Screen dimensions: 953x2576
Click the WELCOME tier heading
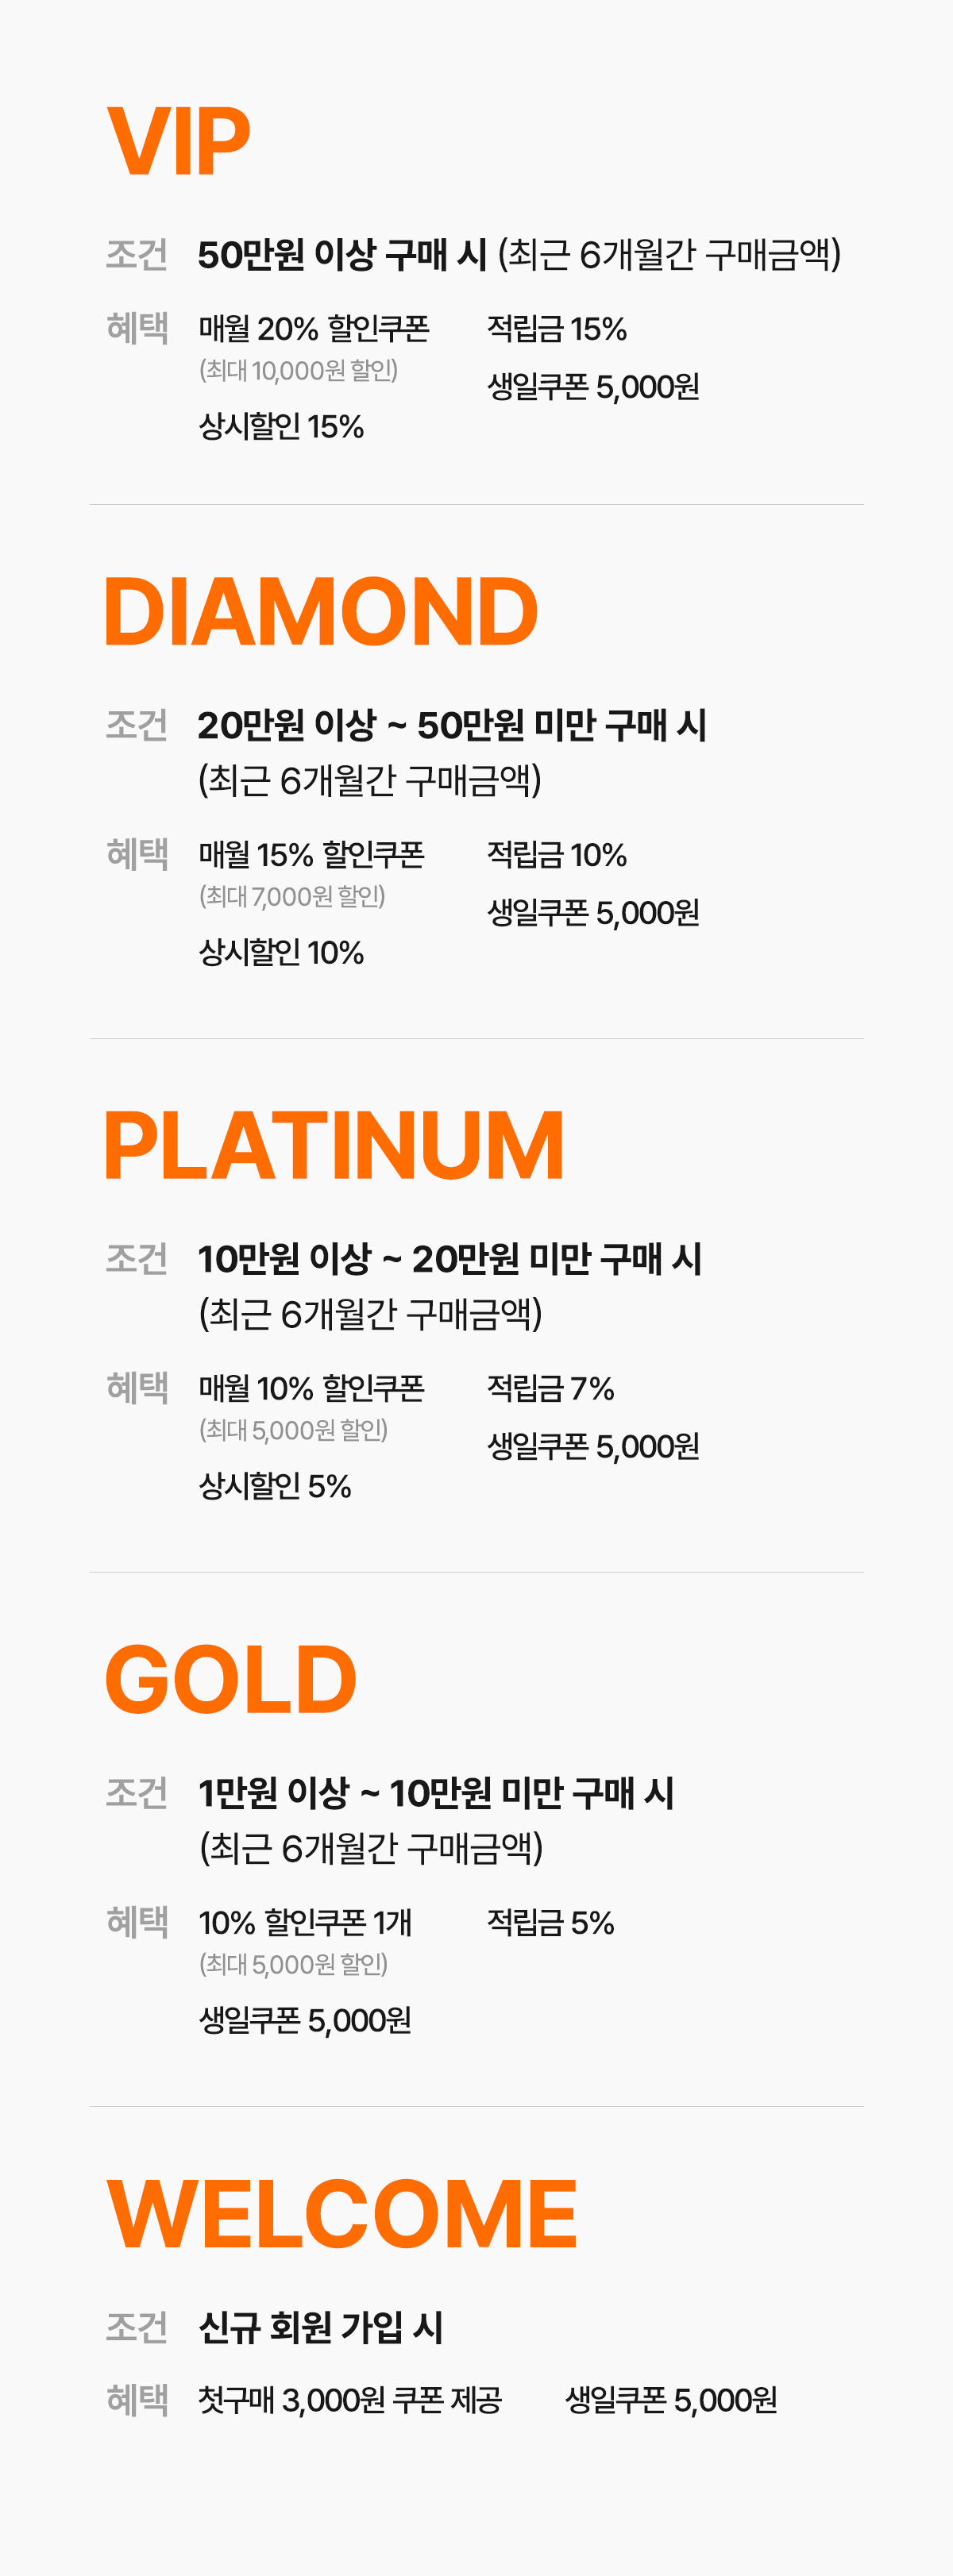(x=342, y=2214)
